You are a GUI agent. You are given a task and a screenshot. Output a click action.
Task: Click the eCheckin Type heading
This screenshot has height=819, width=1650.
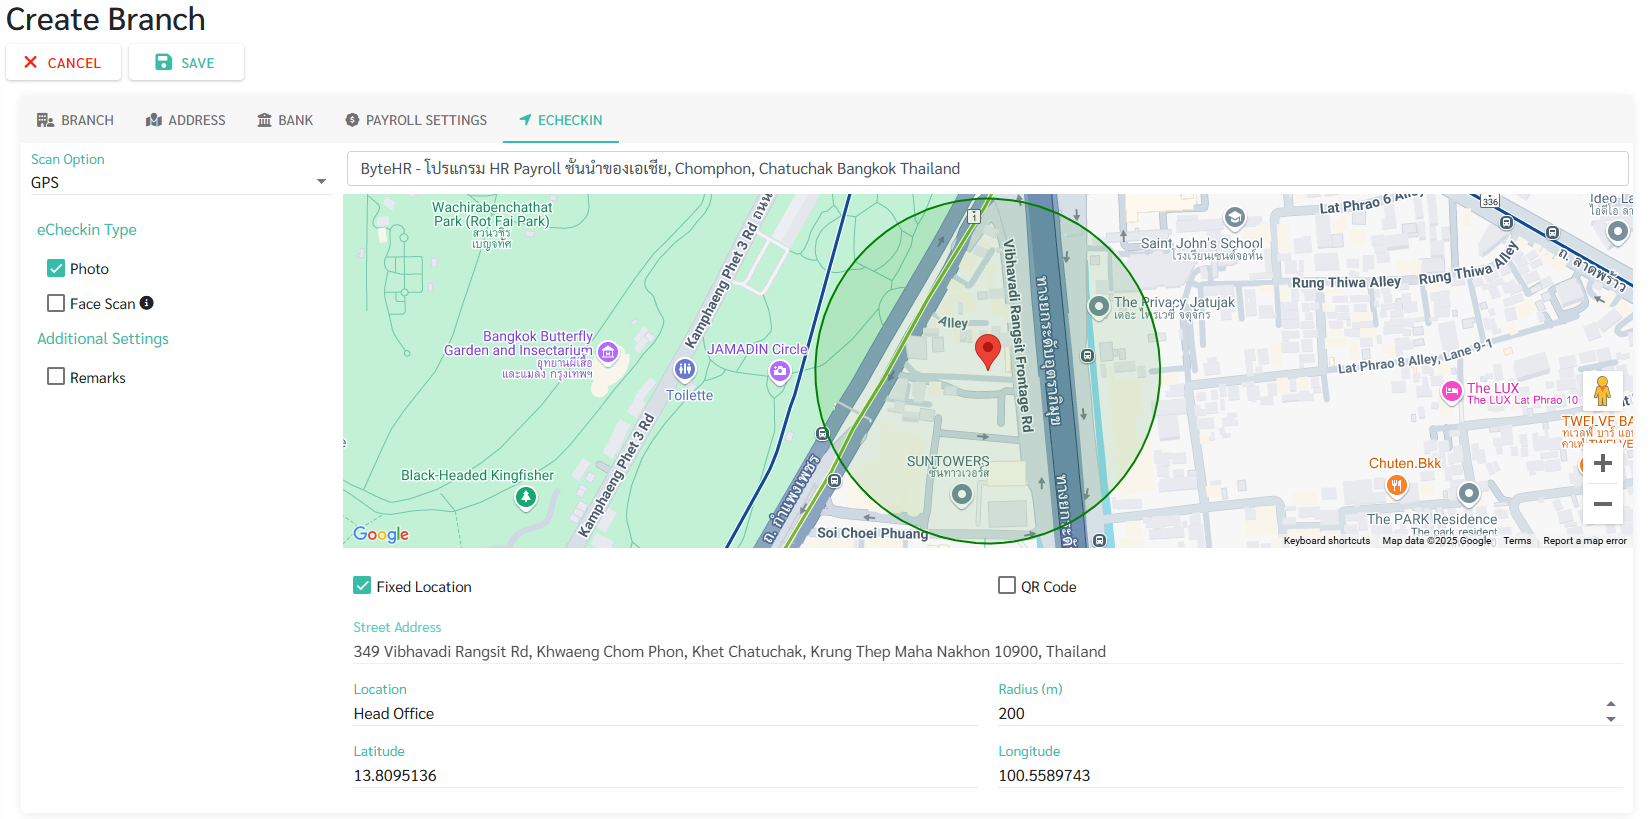87,229
